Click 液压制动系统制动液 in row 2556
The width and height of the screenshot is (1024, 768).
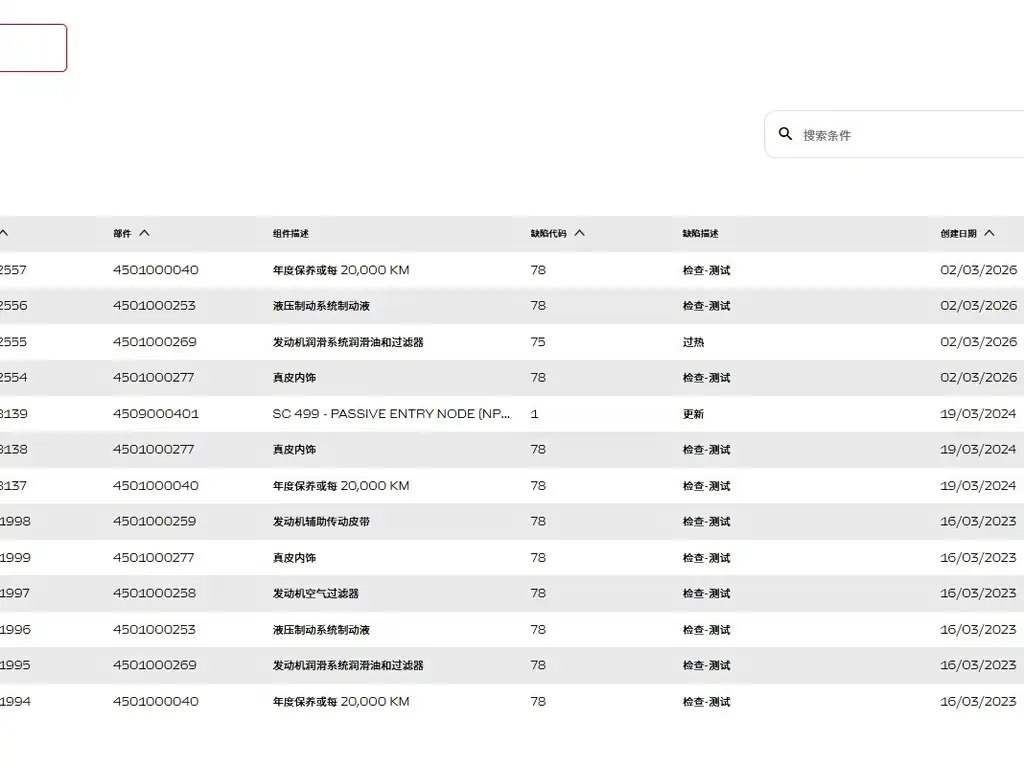coord(321,306)
